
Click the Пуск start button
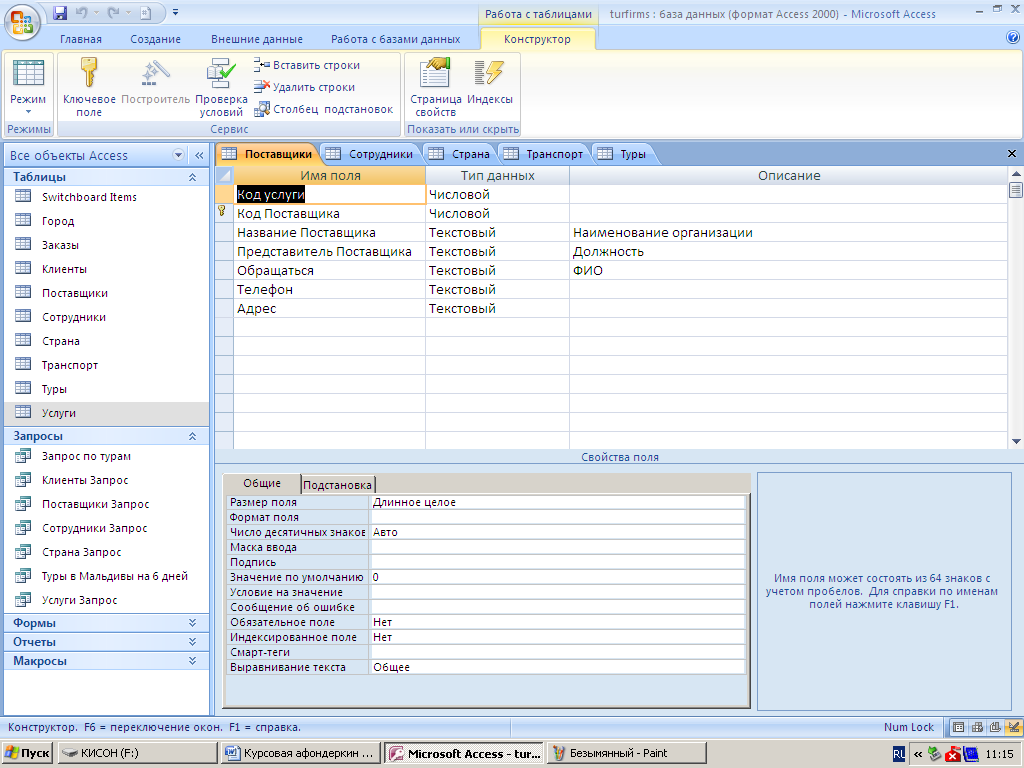pyautogui.click(x=28, y=753)
